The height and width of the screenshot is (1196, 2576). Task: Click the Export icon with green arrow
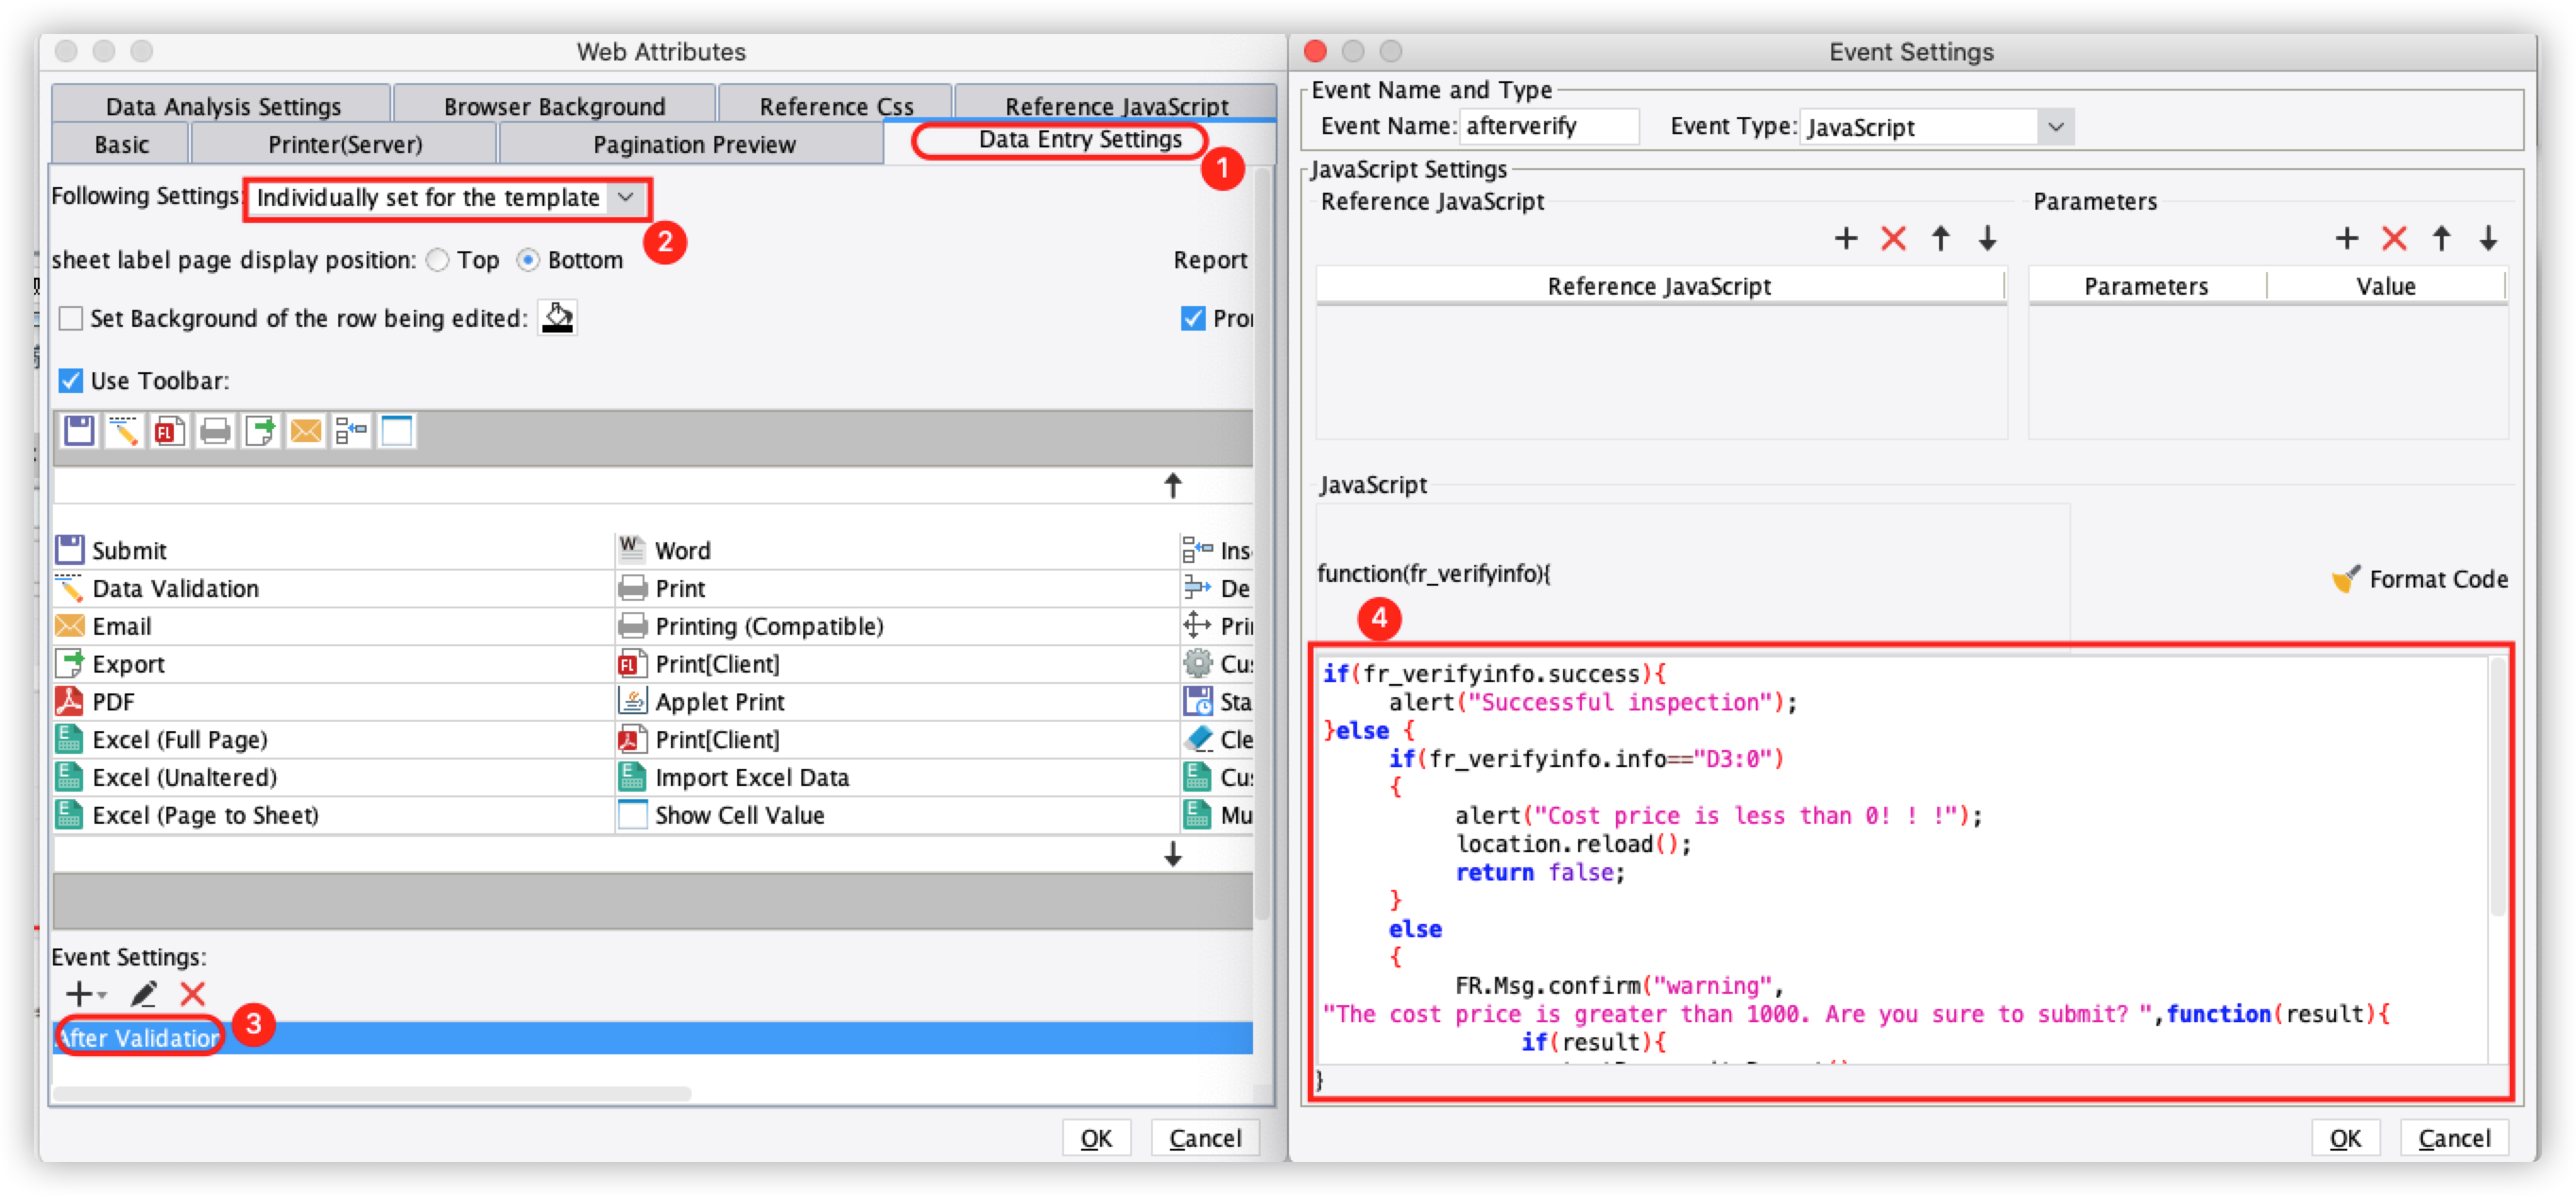tap(260, 430)
